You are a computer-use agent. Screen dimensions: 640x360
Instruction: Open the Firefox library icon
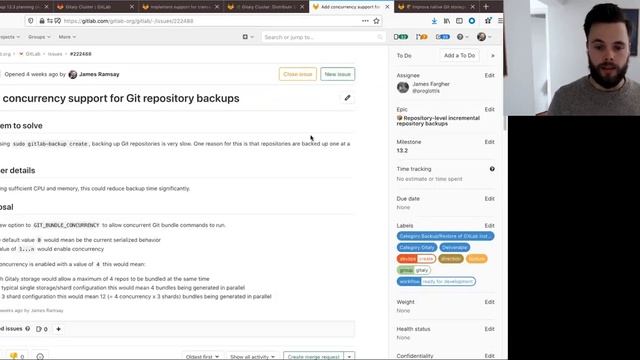(x=447, y=21)
